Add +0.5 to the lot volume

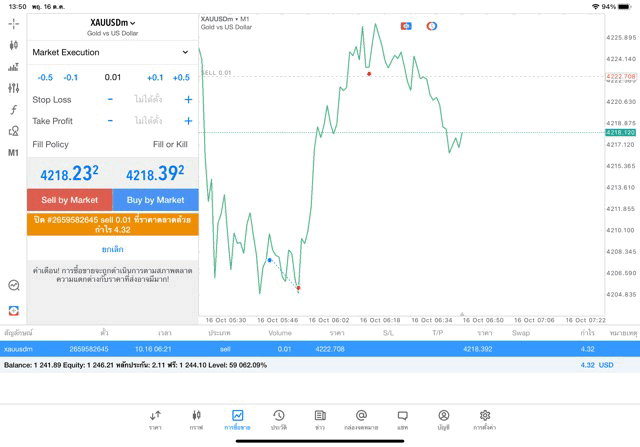tap(181, 77)
